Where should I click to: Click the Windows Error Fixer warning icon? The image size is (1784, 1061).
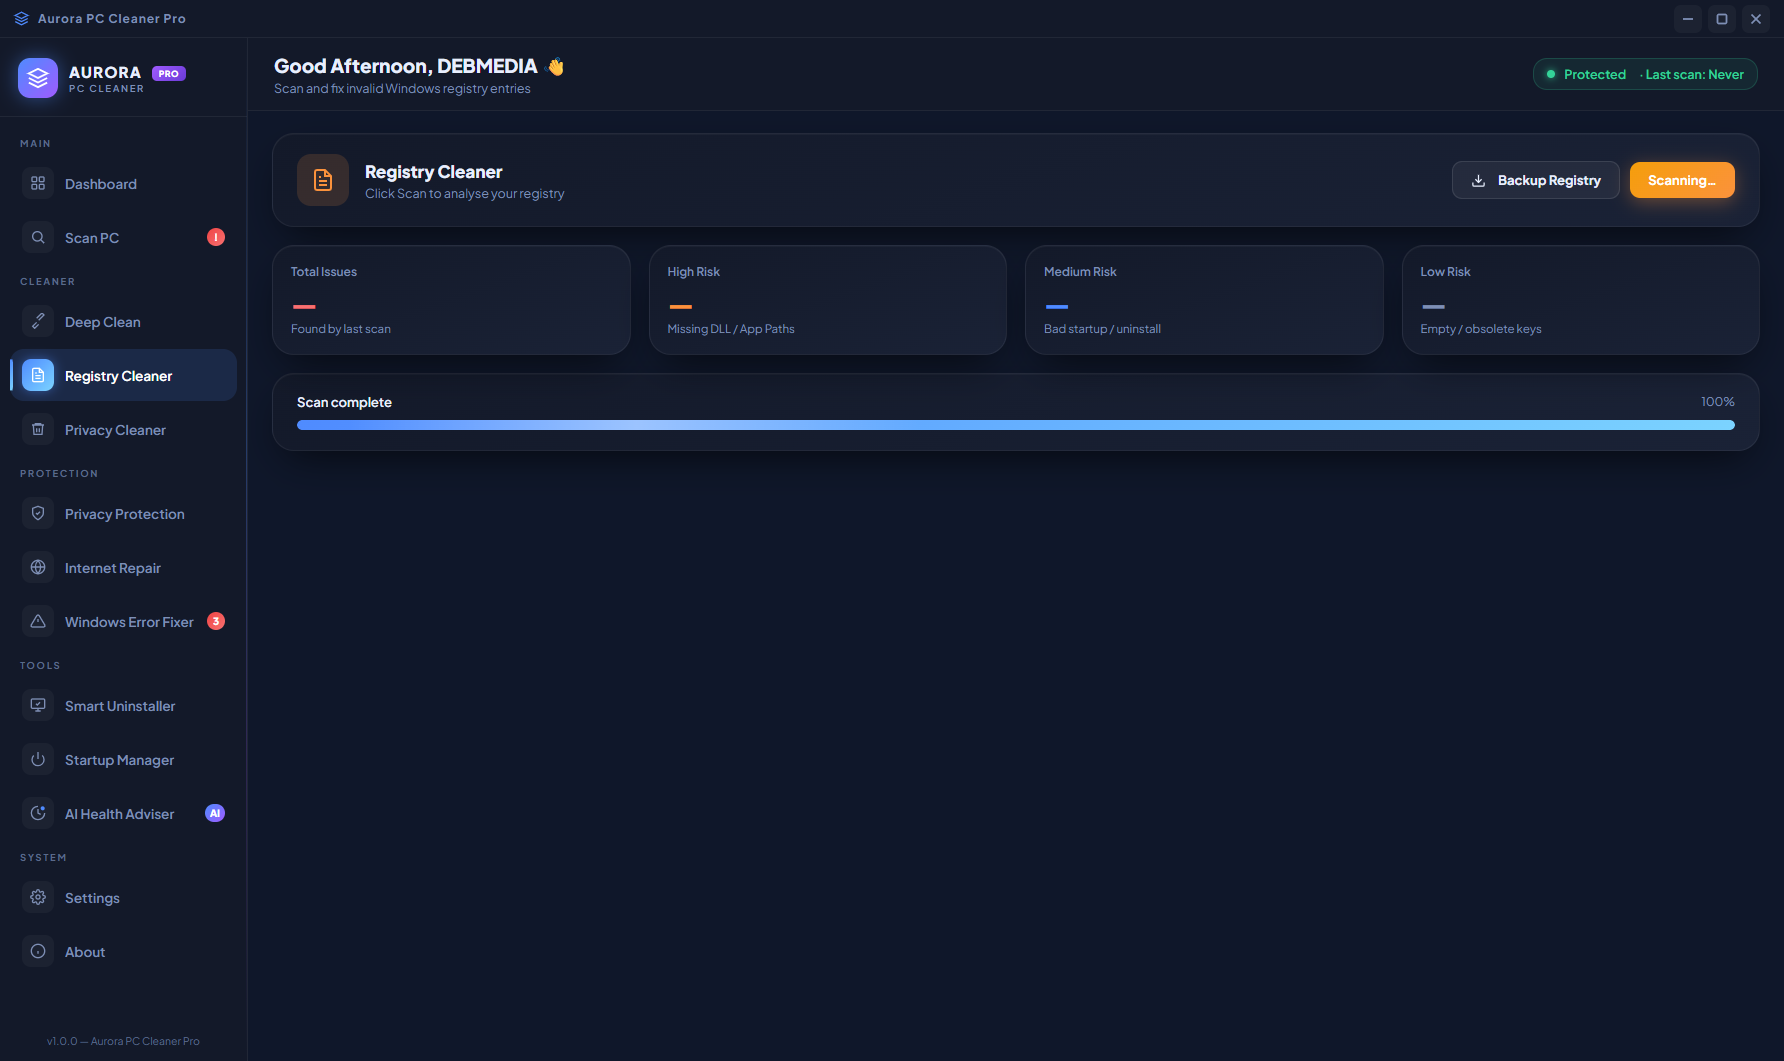coord(38,621)
